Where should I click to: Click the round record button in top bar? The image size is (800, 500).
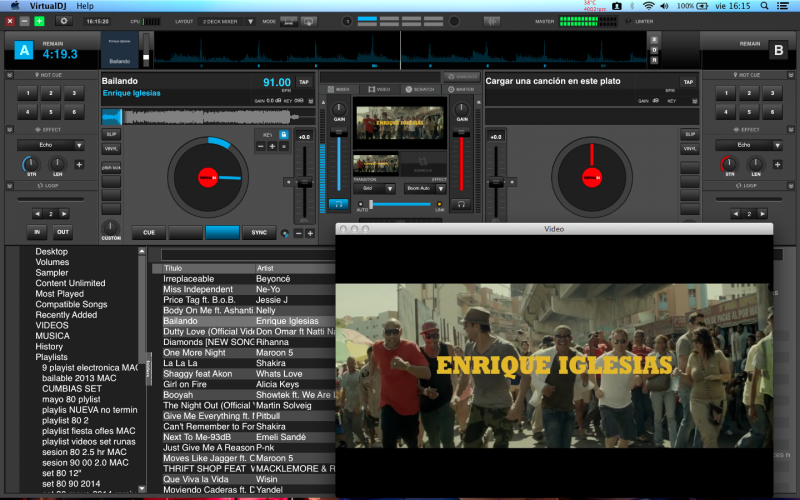(x=454, y=21)
